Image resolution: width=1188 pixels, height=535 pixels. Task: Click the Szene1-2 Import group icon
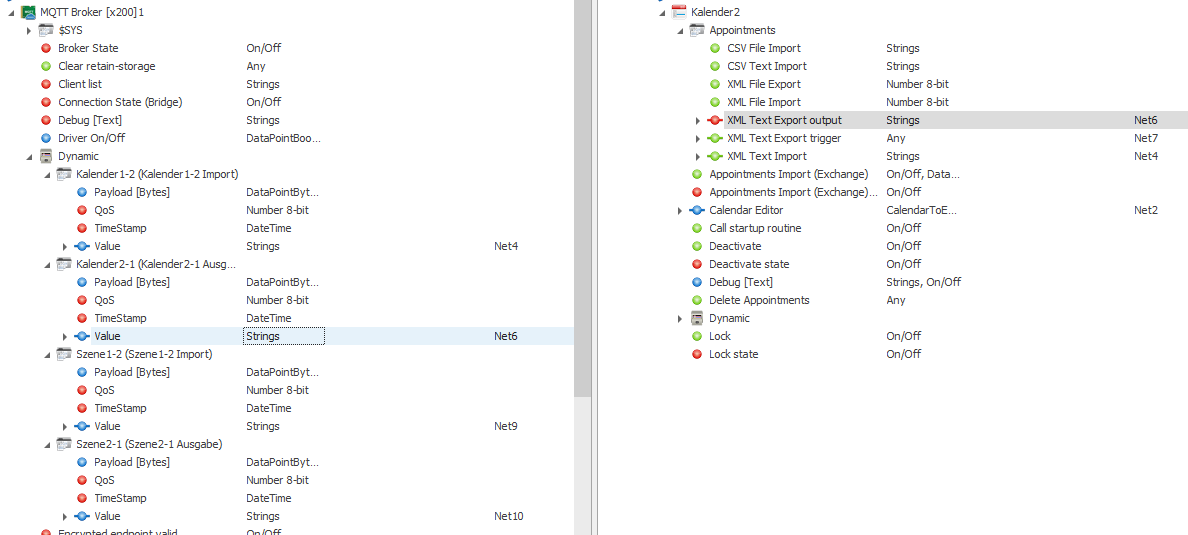64,354
